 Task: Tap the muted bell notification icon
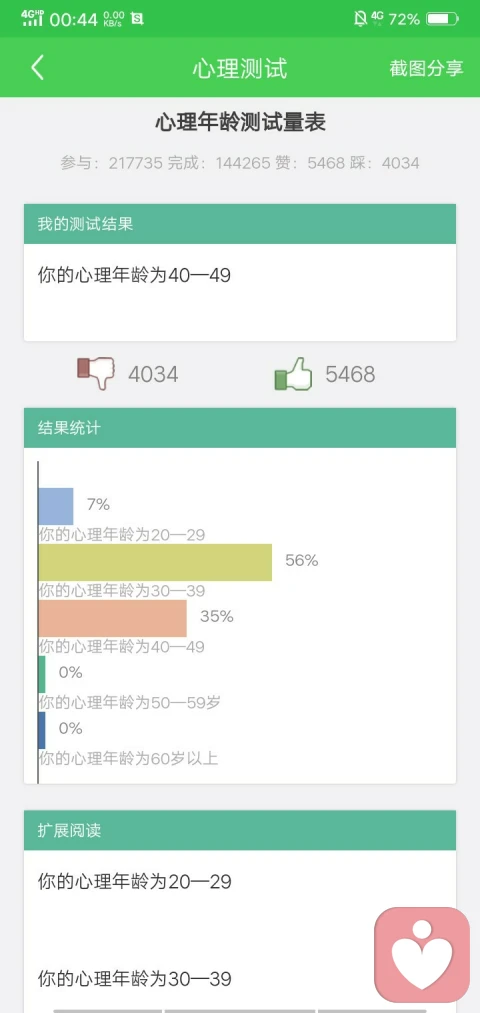point(360,19)
